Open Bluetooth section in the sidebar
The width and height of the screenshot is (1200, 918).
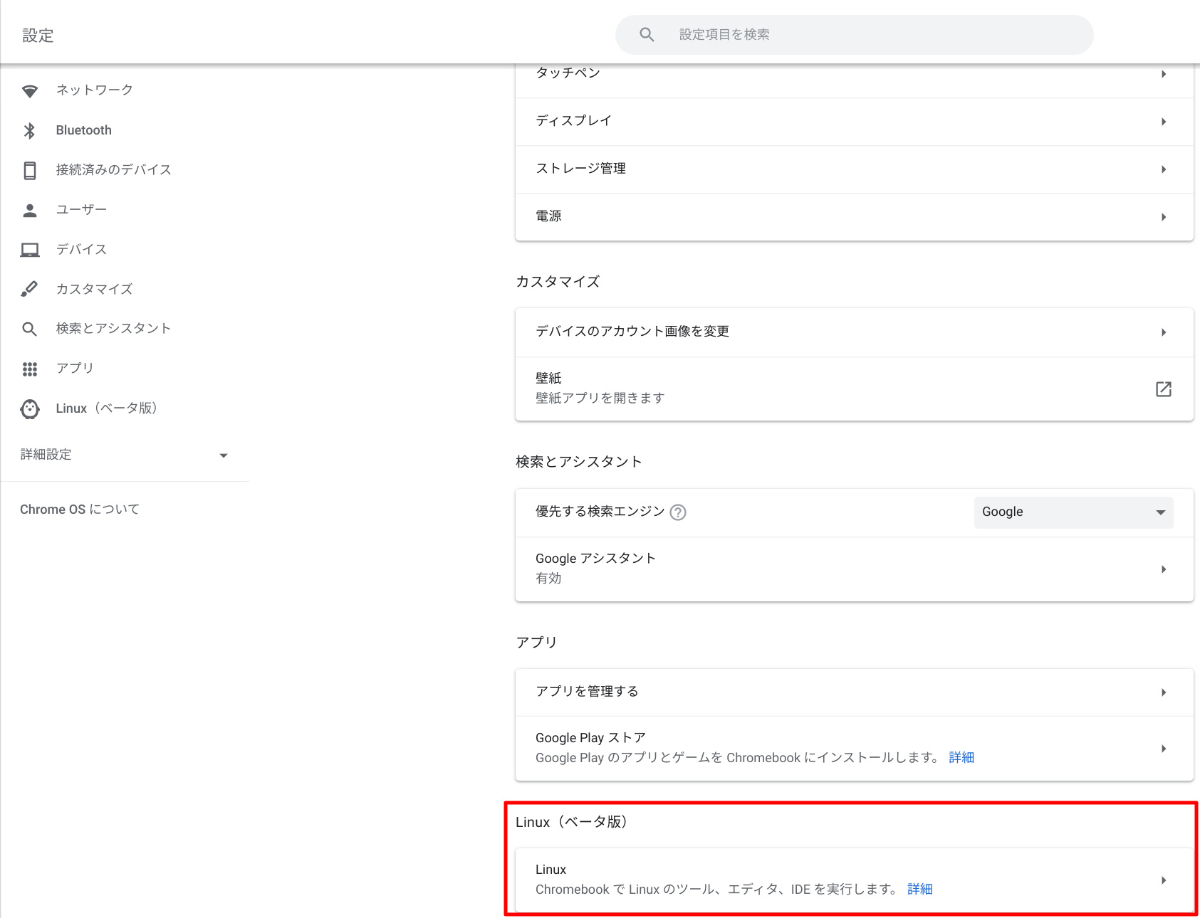[x=84, y=130]
